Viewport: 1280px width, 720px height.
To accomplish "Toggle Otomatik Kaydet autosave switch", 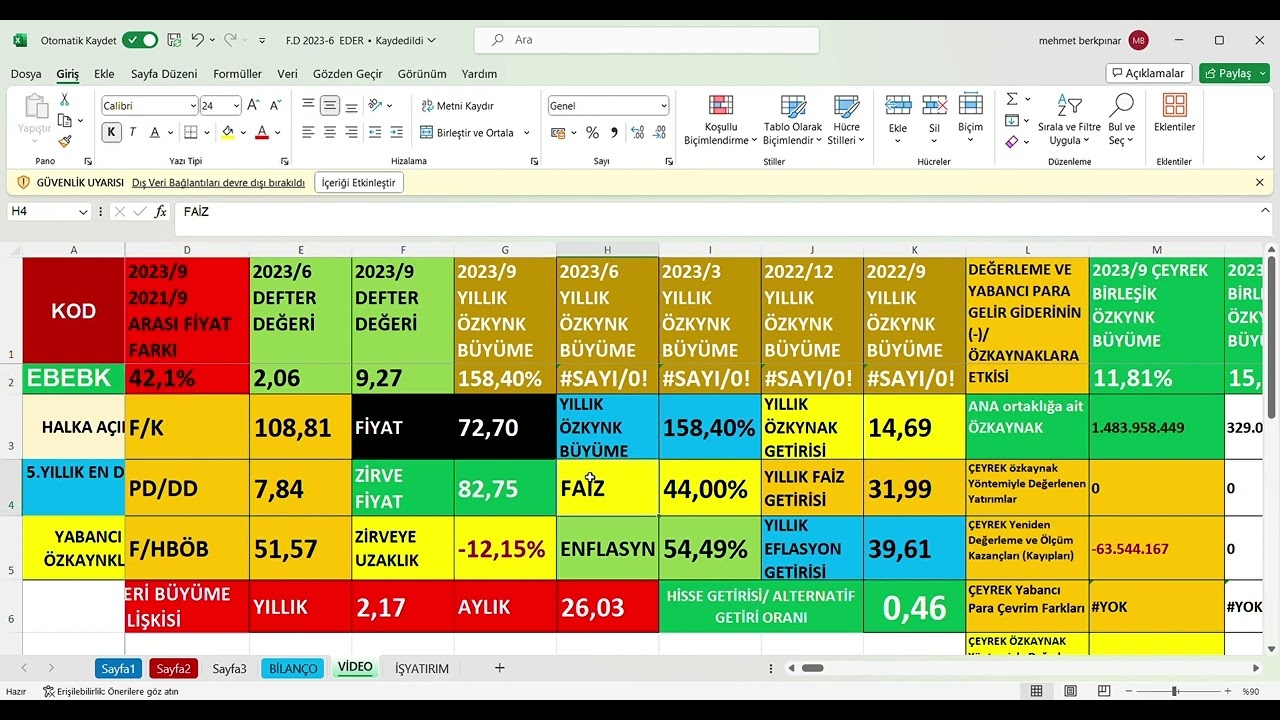I will pyautogui.click(x=140, y=40).
